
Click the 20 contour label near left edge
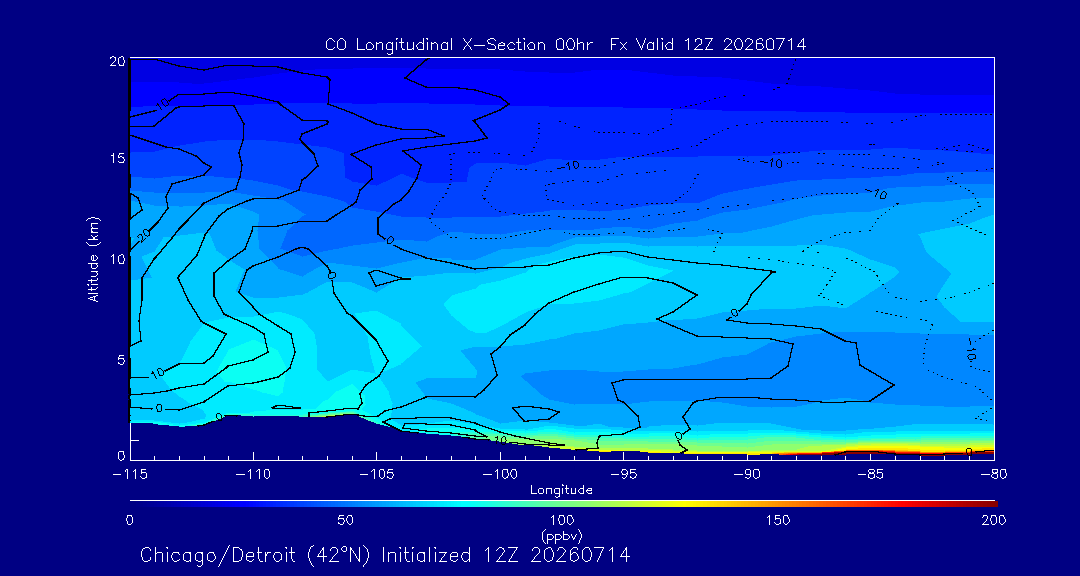click(143, 235)
